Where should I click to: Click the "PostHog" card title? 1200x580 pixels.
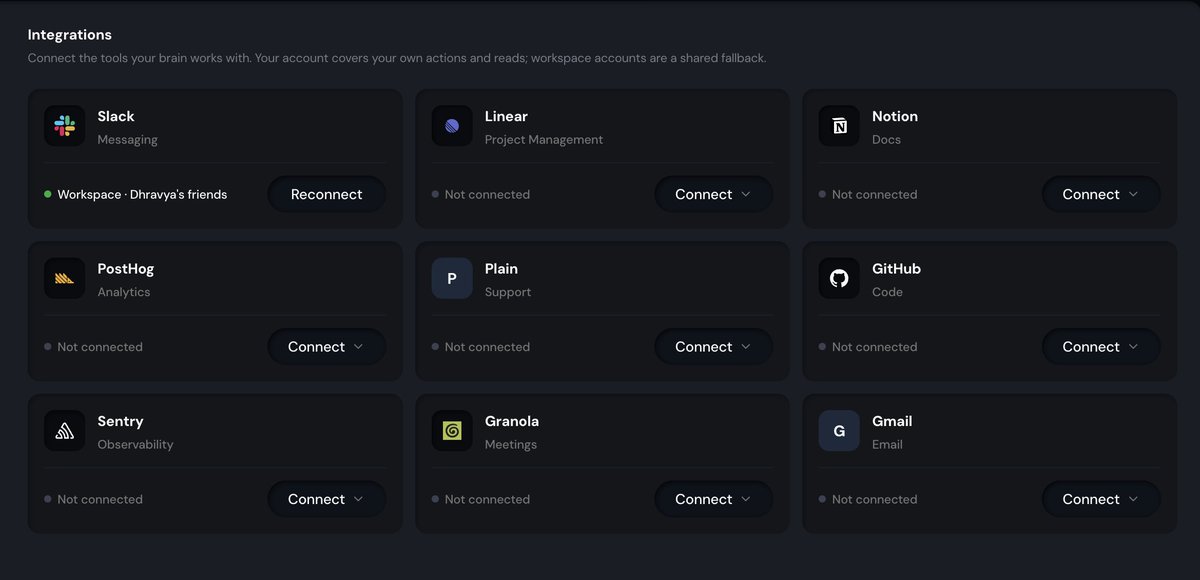126,269
